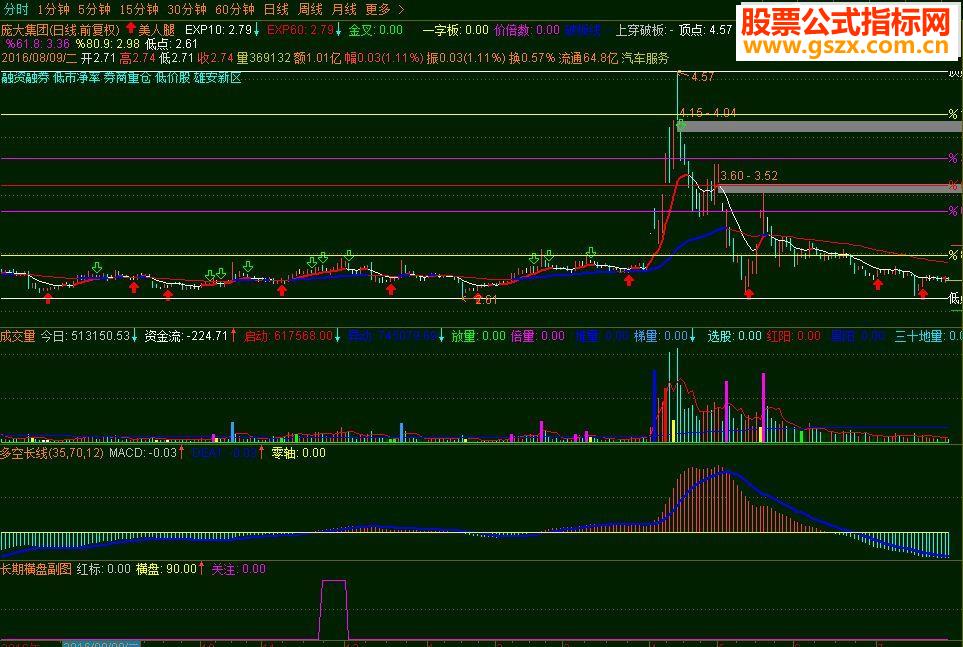Switch to the 日线 daily chart tab
This screenshot has height=647, width=963.
[276, 9]
